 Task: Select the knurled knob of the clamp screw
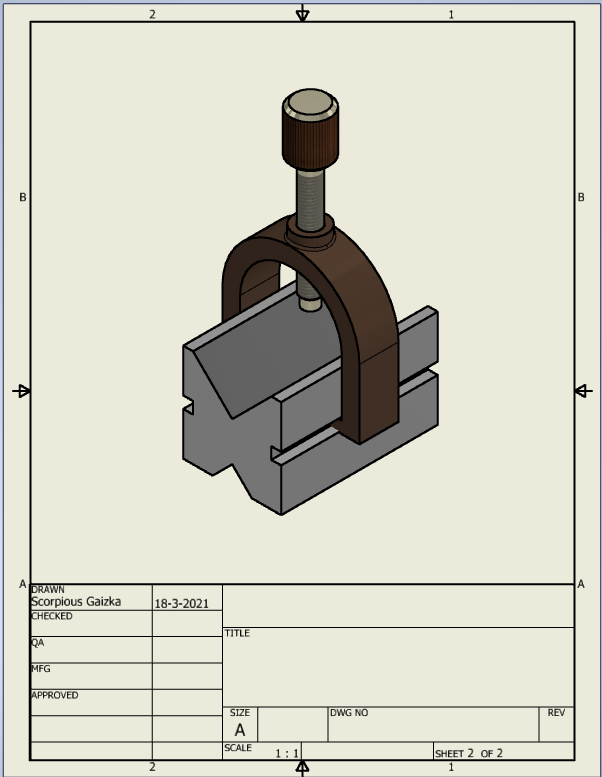coord(311,130)
